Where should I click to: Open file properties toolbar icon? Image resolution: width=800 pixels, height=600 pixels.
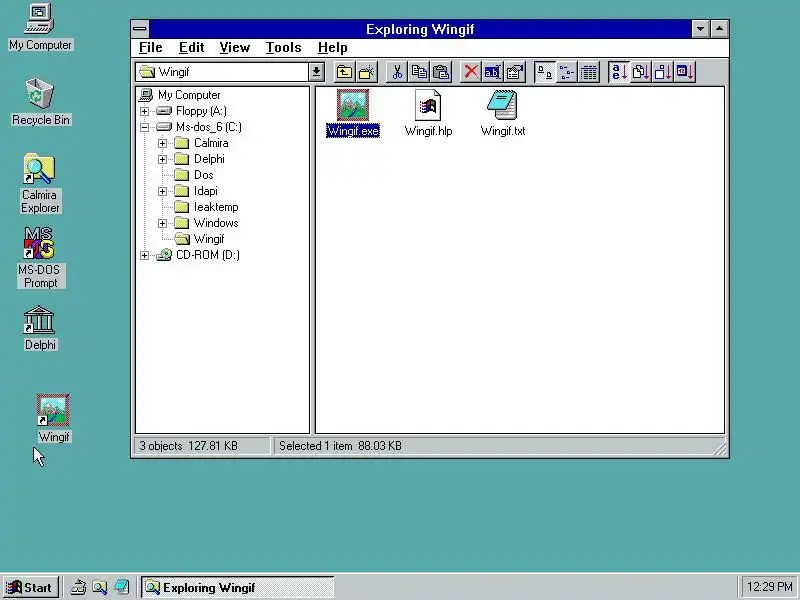(x=515, y=72)
